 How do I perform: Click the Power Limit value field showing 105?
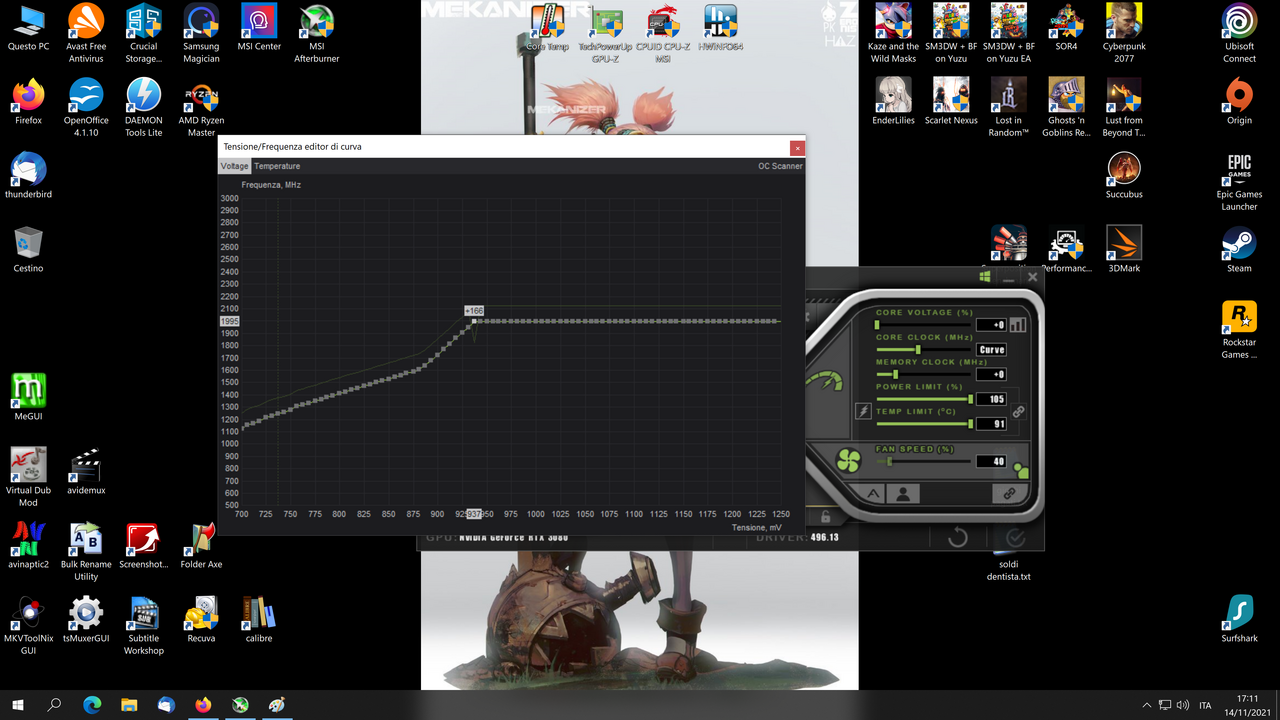991,399
